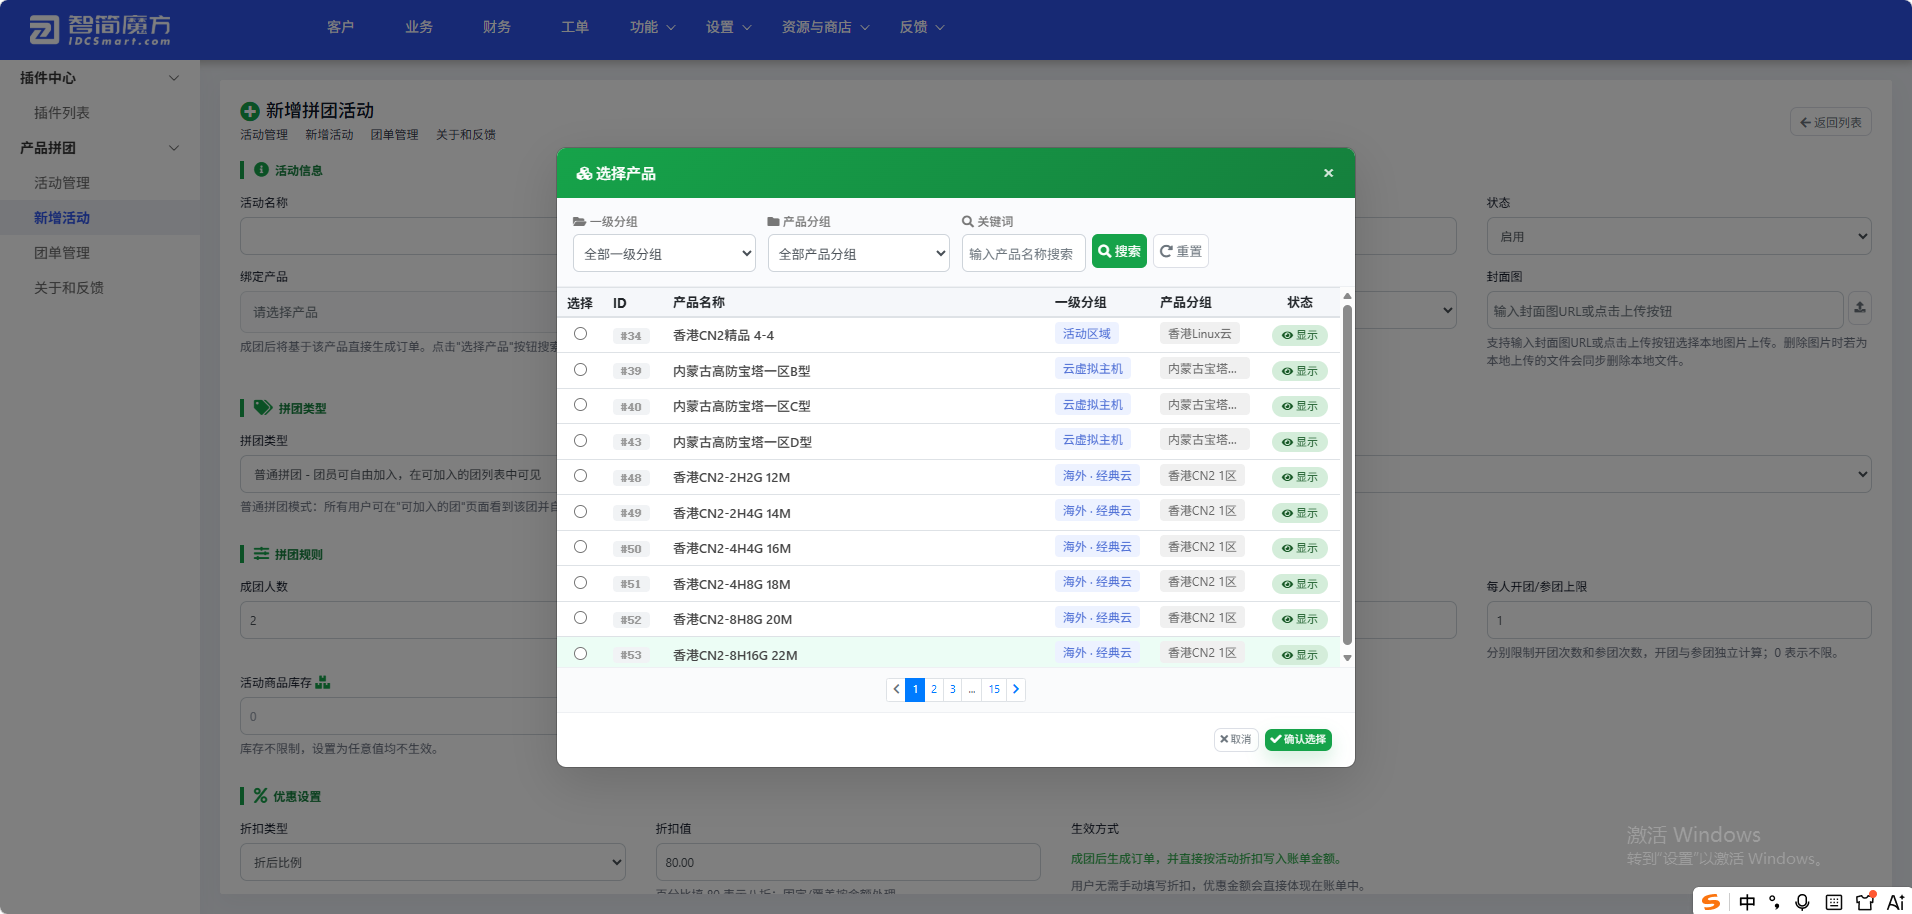This screenshot has width=1912, height=914.
Task: Open the 工单 top navigation item
Action: pos(575,27)
